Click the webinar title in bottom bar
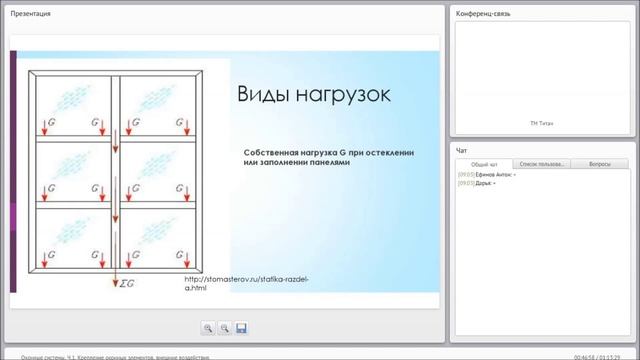This screenshot has width=640, height=360. coord(115,357)
